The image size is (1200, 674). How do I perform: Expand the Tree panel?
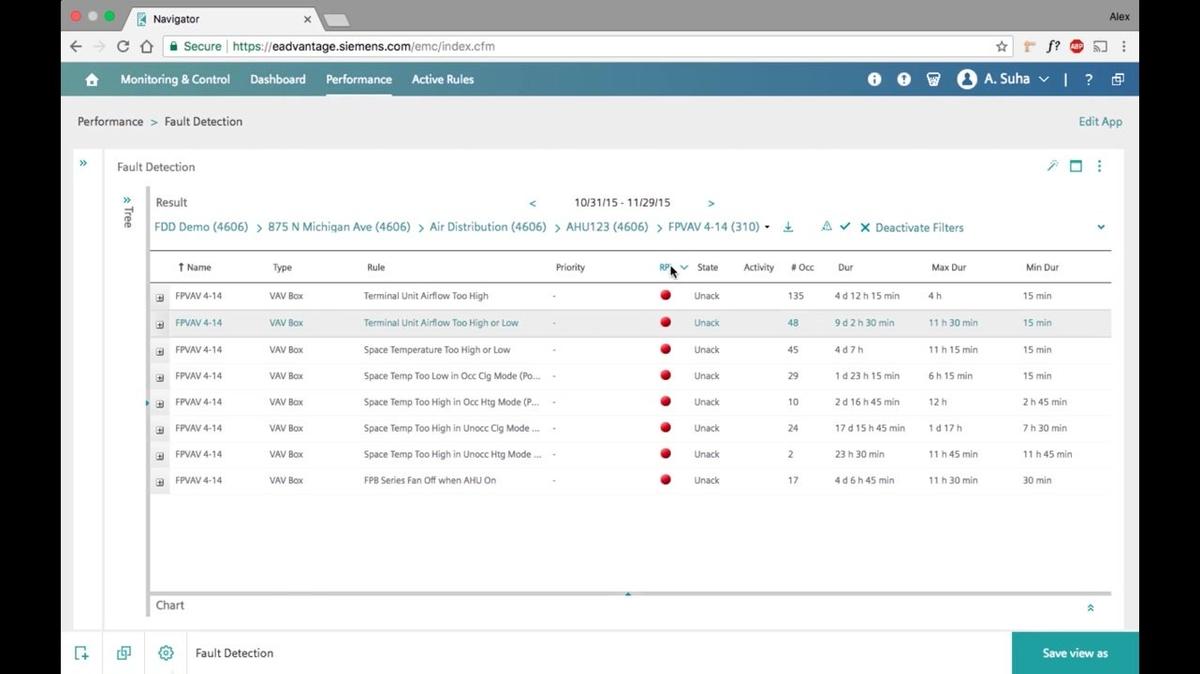coord(127,200)
